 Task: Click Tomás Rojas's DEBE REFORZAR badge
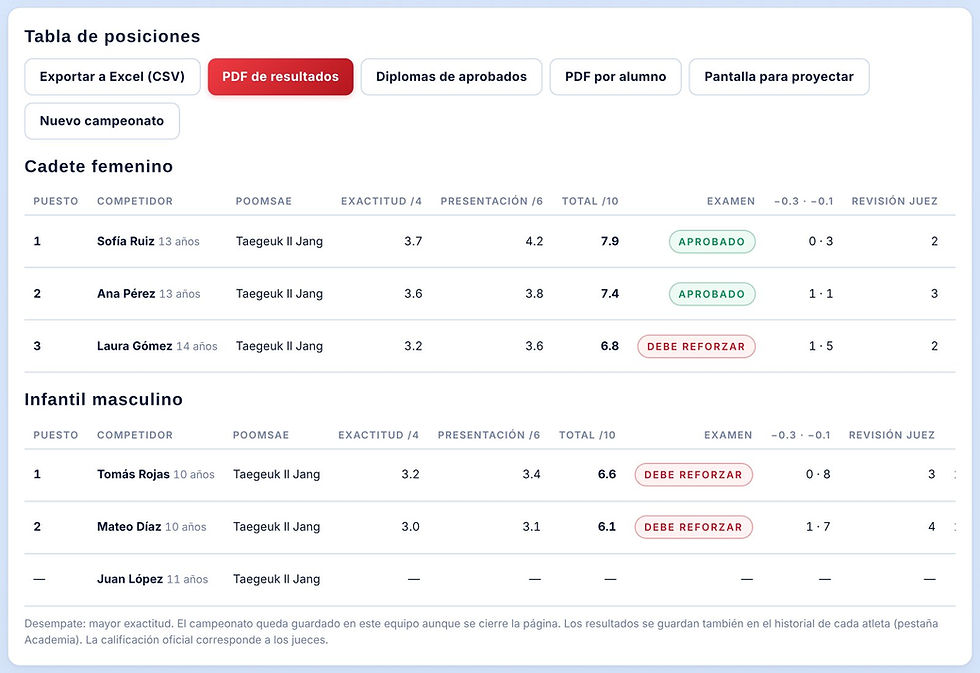click(694, 475)
